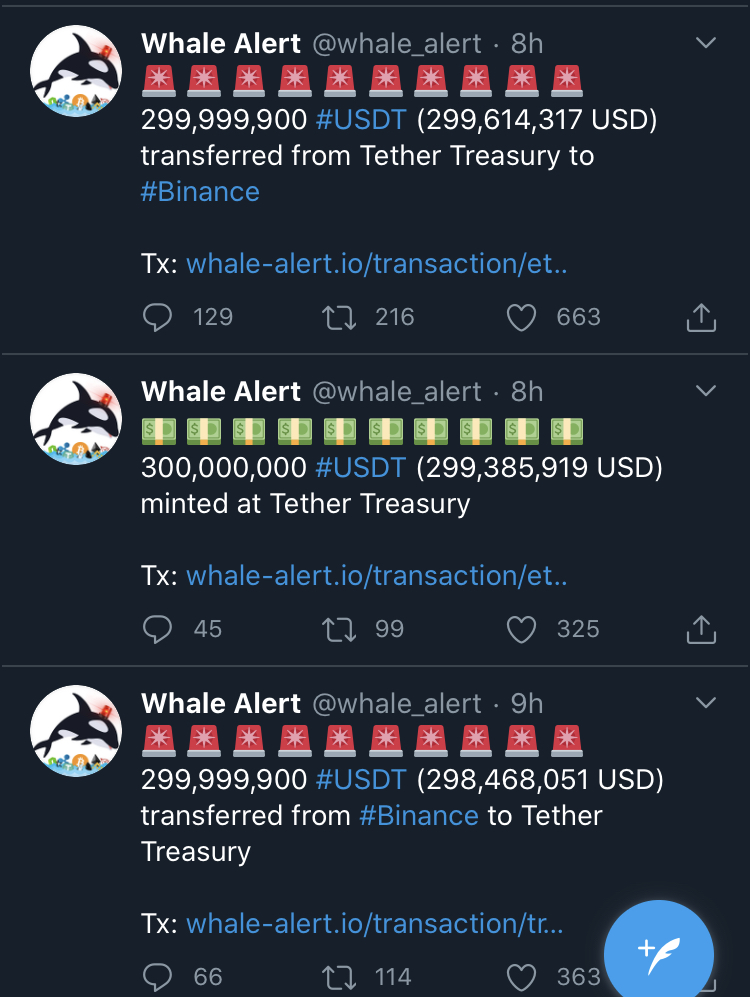Retweet the tweet with 114 retweets
750x997 pixels.
339,977
